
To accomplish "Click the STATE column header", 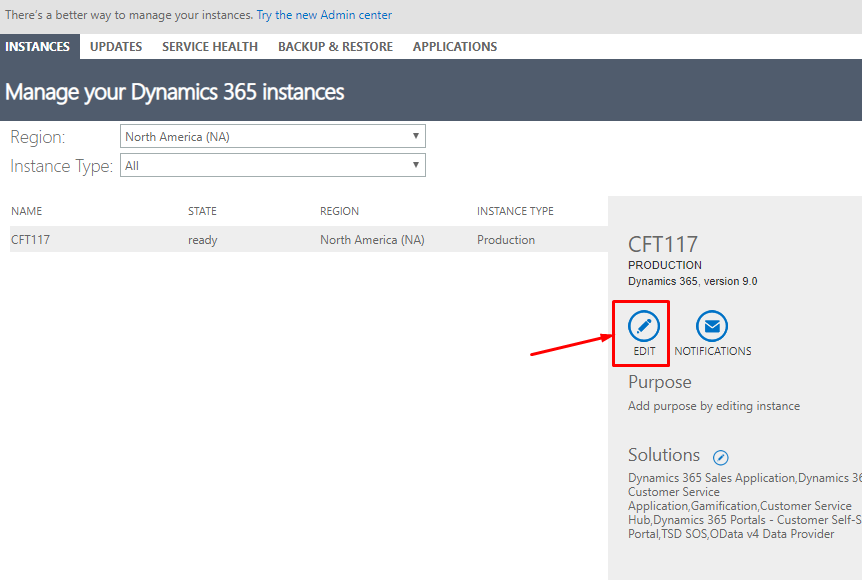I will point(202,210).
